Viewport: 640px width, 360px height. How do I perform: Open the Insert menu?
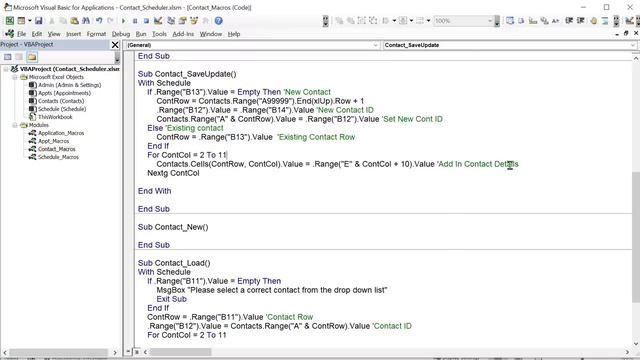tap(73, 34)
